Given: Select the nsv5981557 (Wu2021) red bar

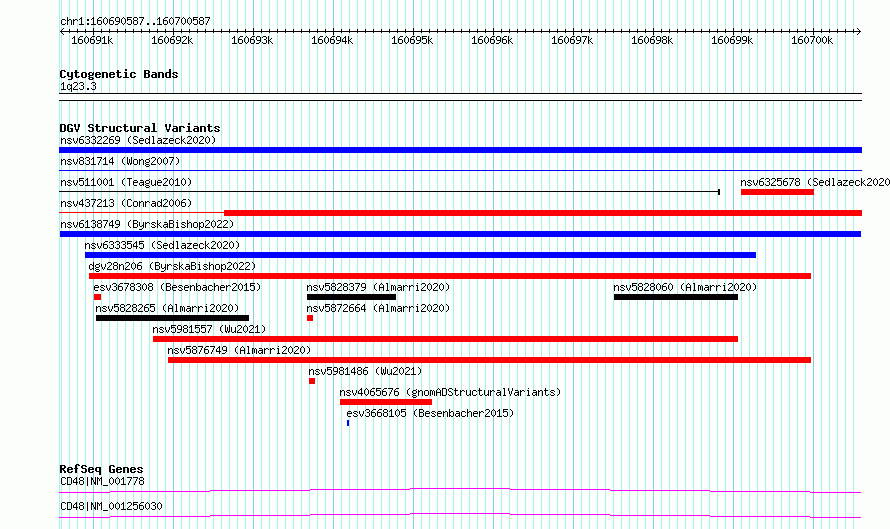Looking at the screenshot, I should pos(446,339).
